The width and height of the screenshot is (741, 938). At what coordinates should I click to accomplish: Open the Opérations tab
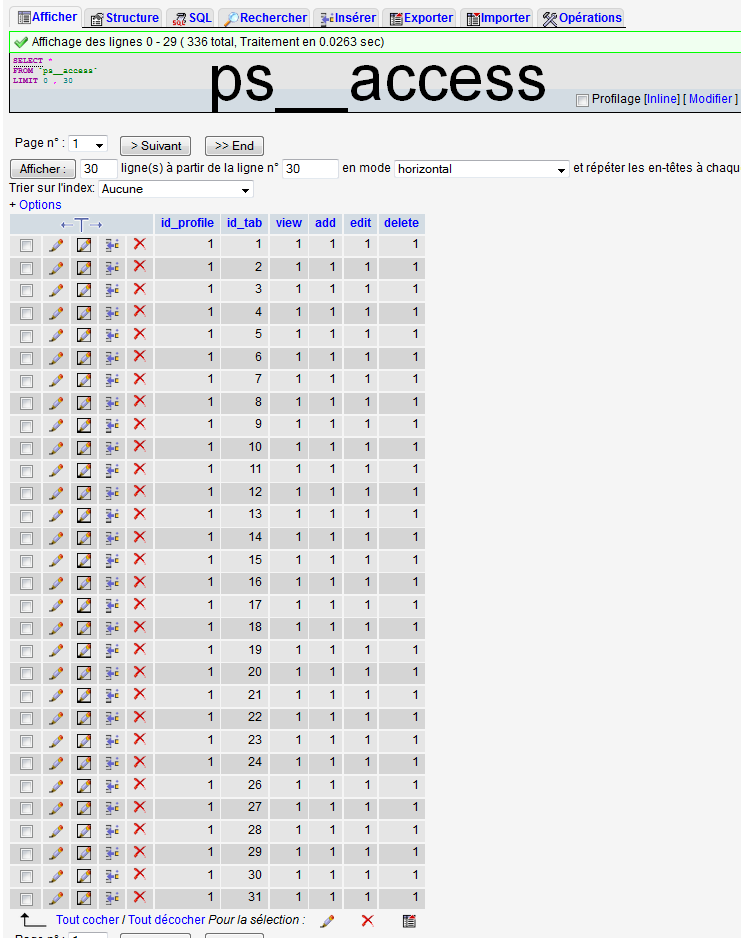582,18
